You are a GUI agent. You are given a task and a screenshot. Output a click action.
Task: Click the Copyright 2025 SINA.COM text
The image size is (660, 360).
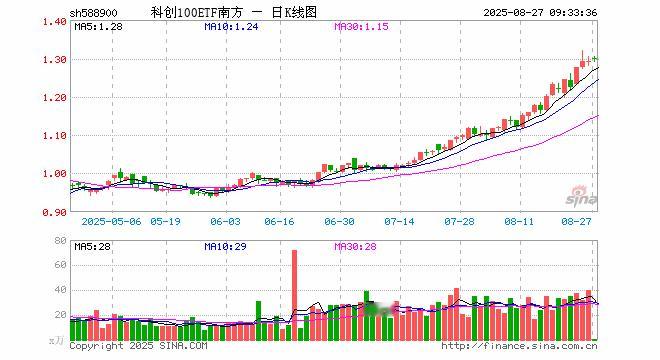138,346
